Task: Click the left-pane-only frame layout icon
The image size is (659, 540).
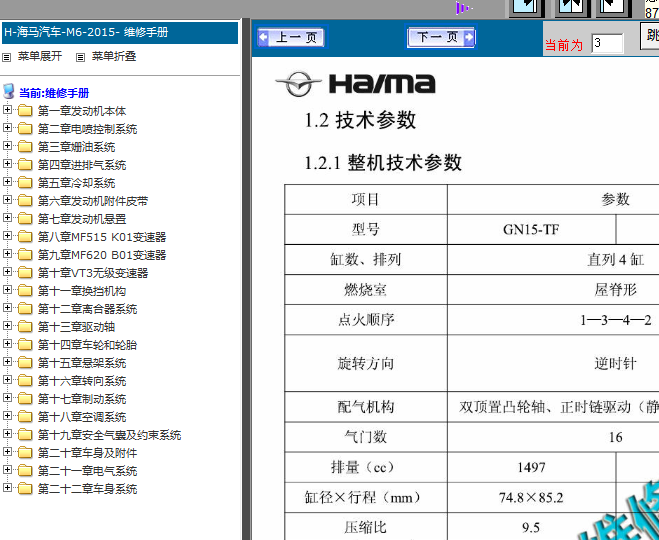Action: [527, 8]
